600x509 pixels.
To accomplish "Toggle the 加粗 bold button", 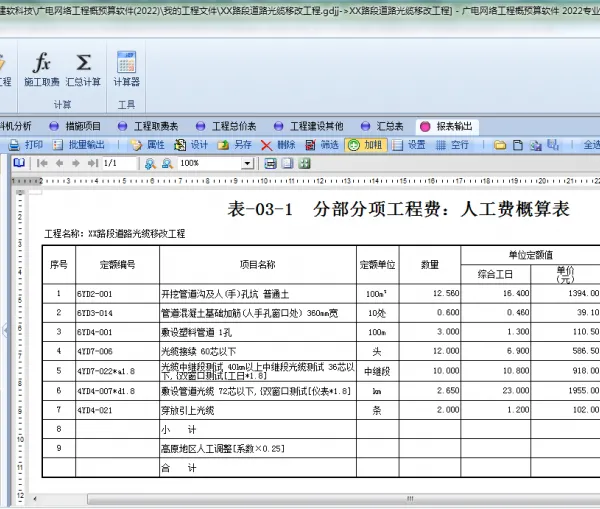I will [x=365, y=145].
